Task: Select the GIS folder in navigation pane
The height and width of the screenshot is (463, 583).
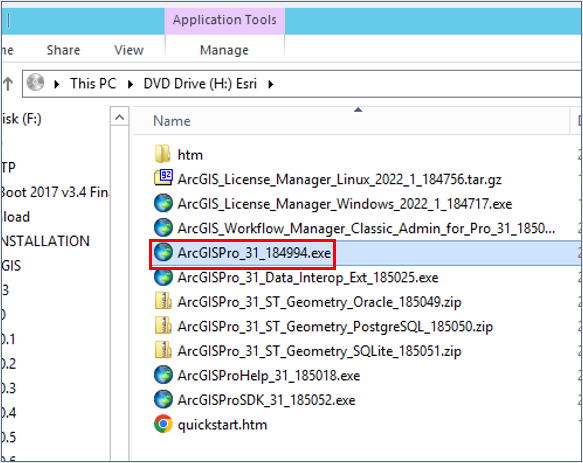Action: tap(11, 266)
